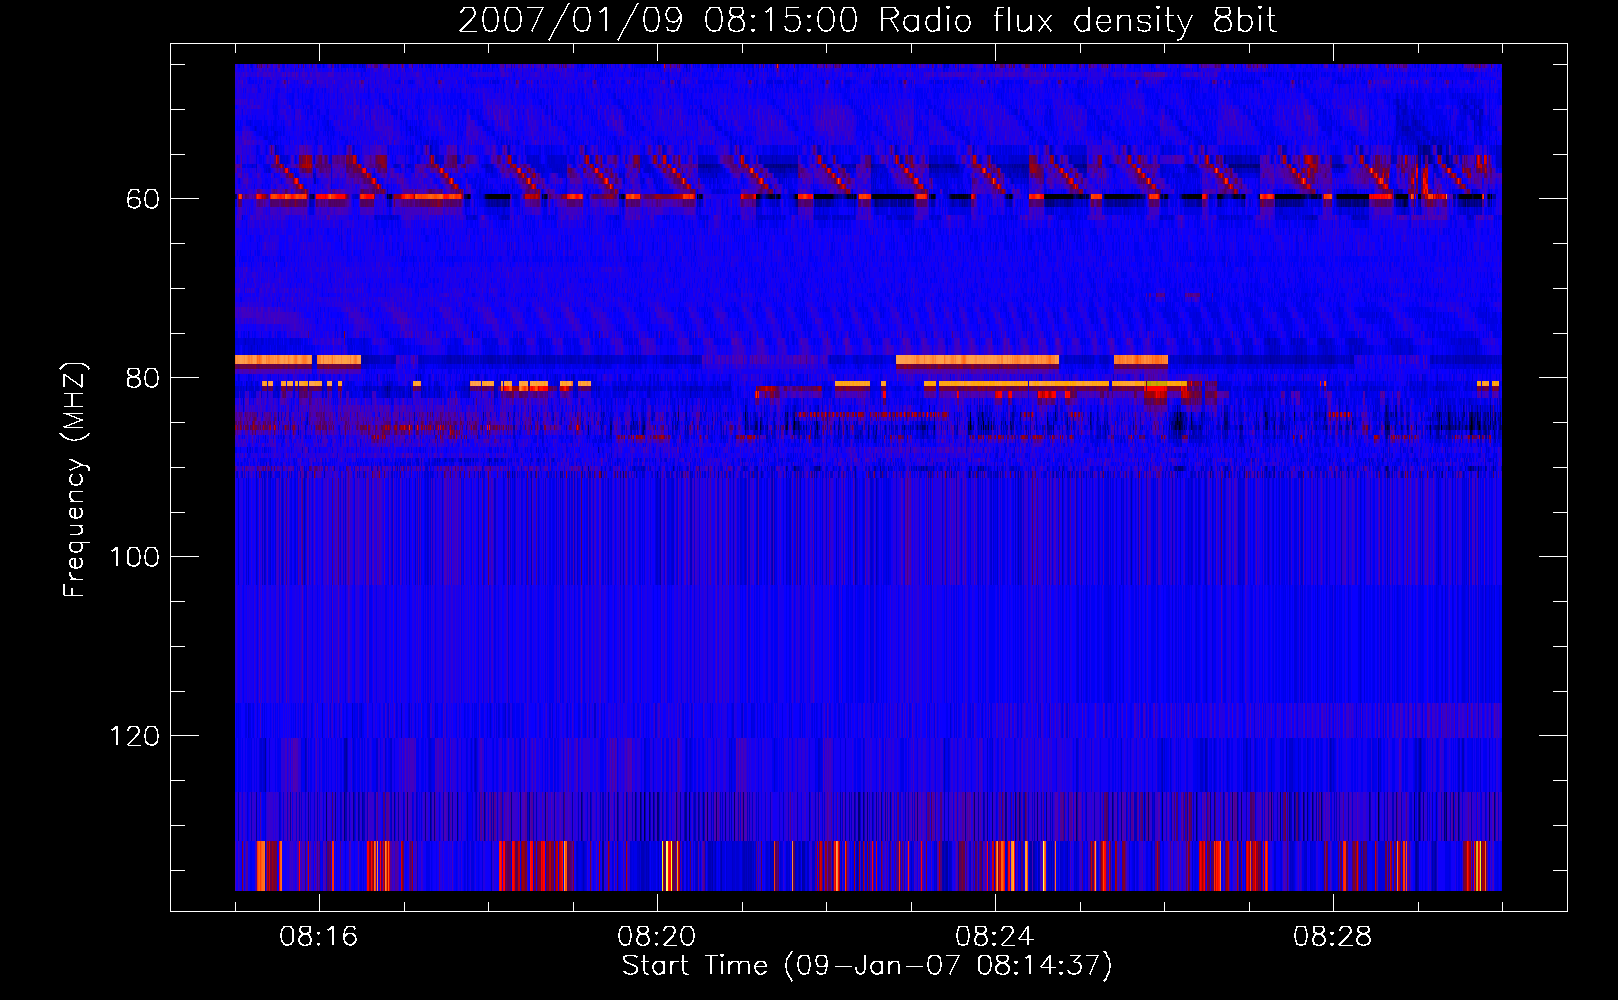
Task: Click the 'Start Time (09-Jan-07 08:14:37)' x-axis label
Action: 867,966
